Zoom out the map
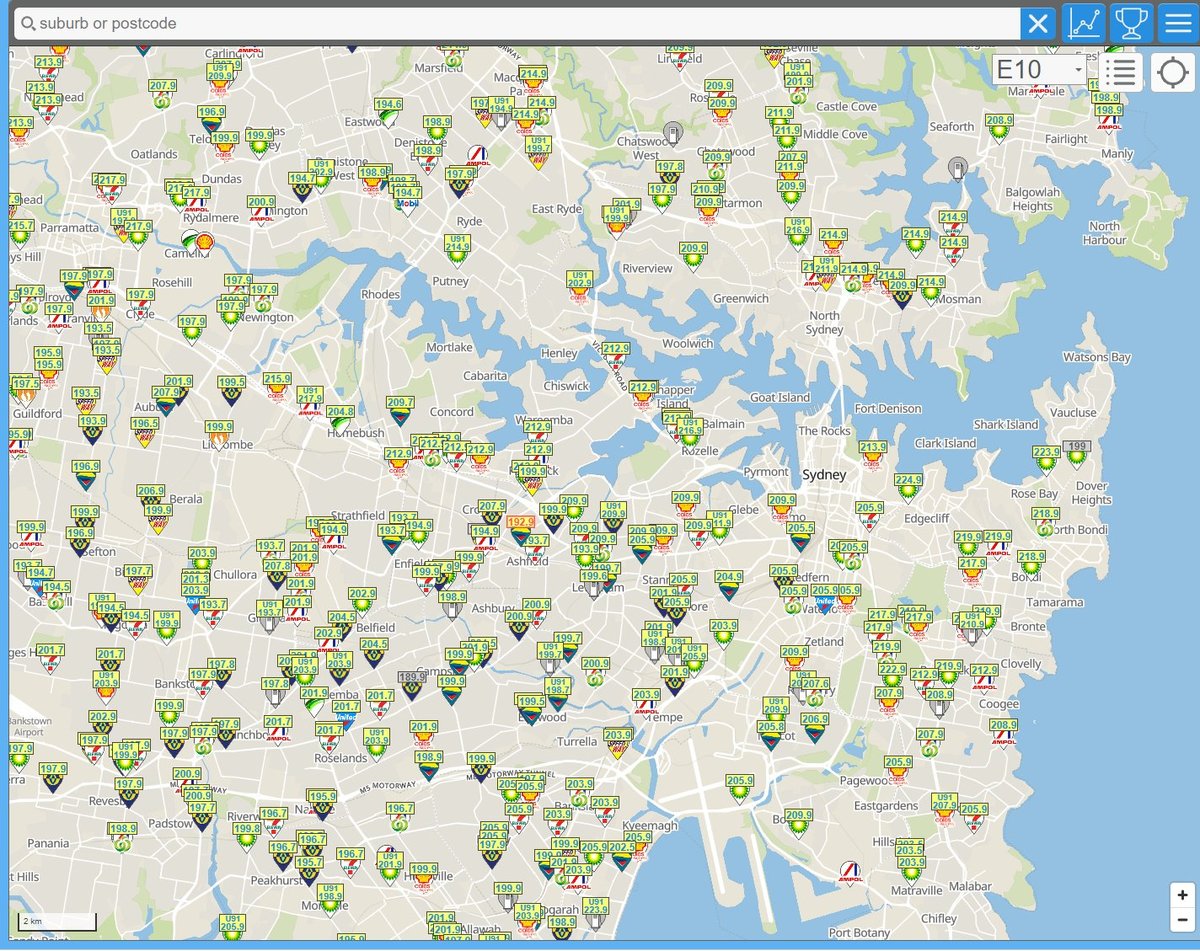Screen dimensions: 1200x951 click(x=1183, y=919)
